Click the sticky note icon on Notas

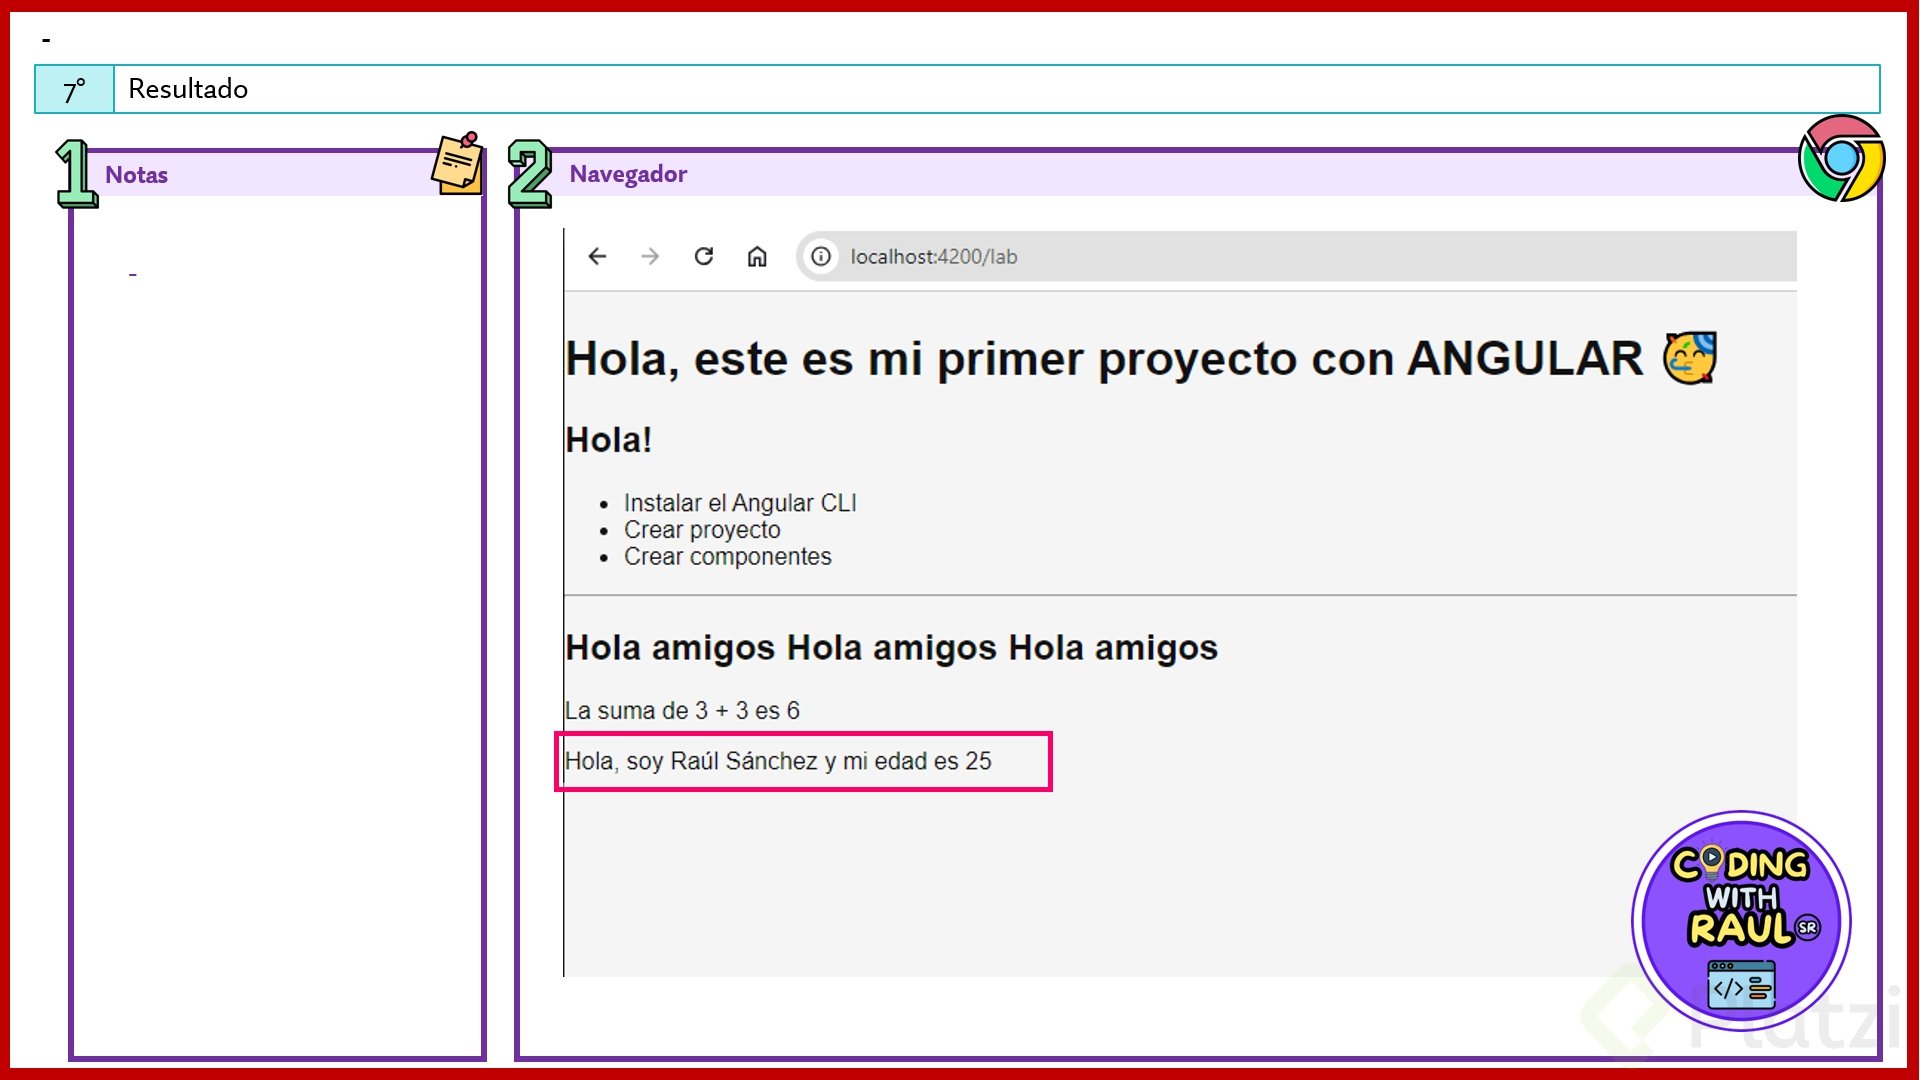point(458,164)
